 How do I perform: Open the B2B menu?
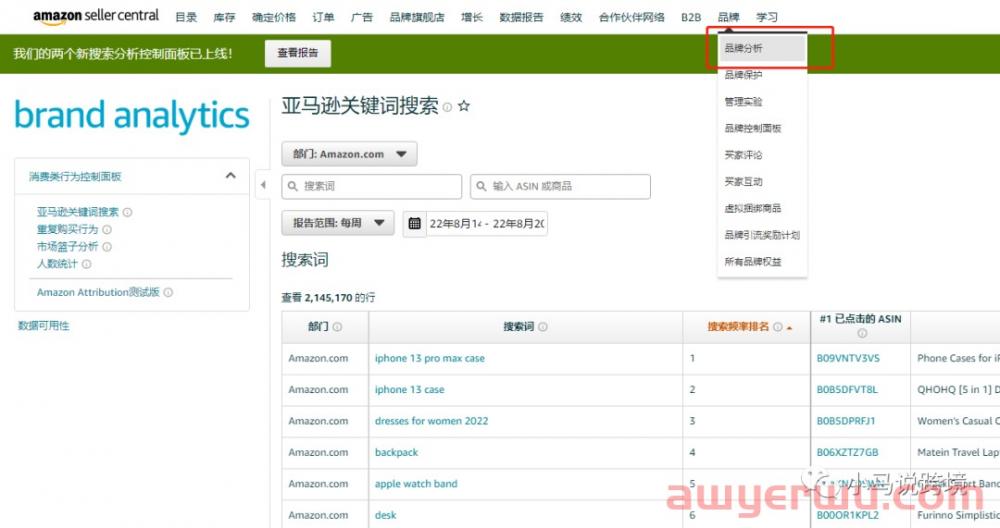coord(691,17)
